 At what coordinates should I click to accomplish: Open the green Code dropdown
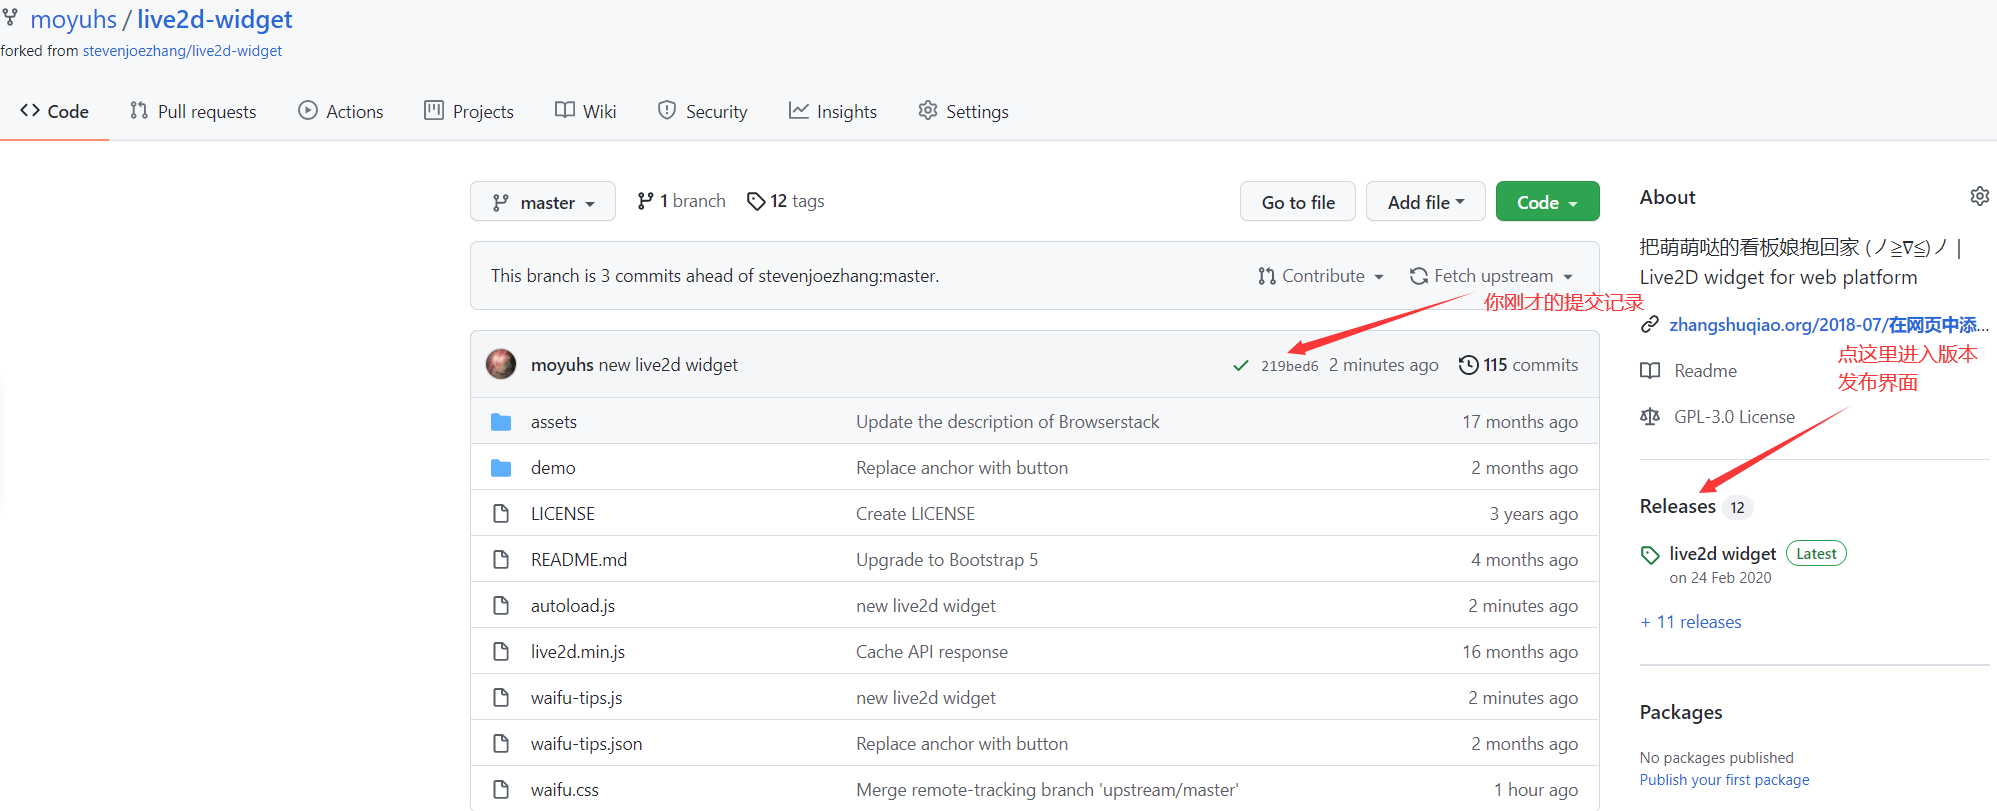1547,202
